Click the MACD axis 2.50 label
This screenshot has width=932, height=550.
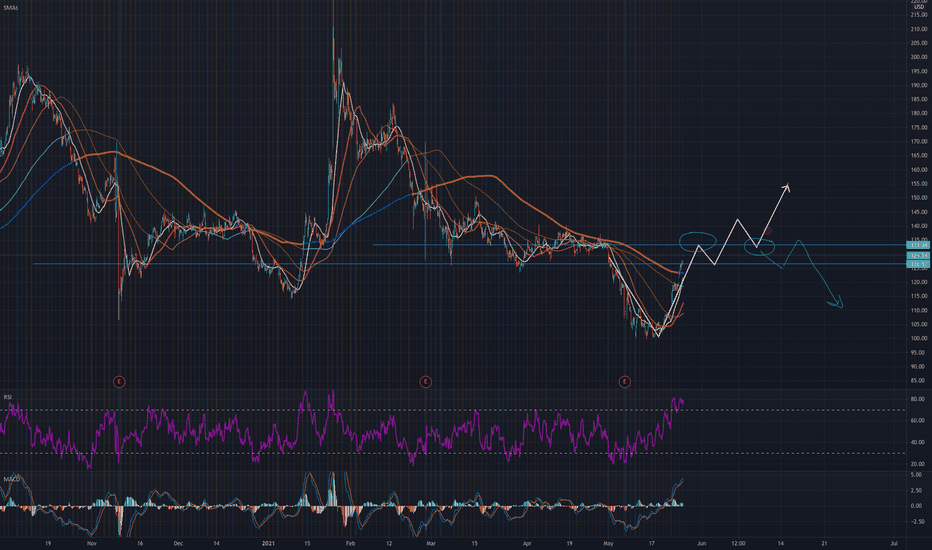(x=916, y=491)
